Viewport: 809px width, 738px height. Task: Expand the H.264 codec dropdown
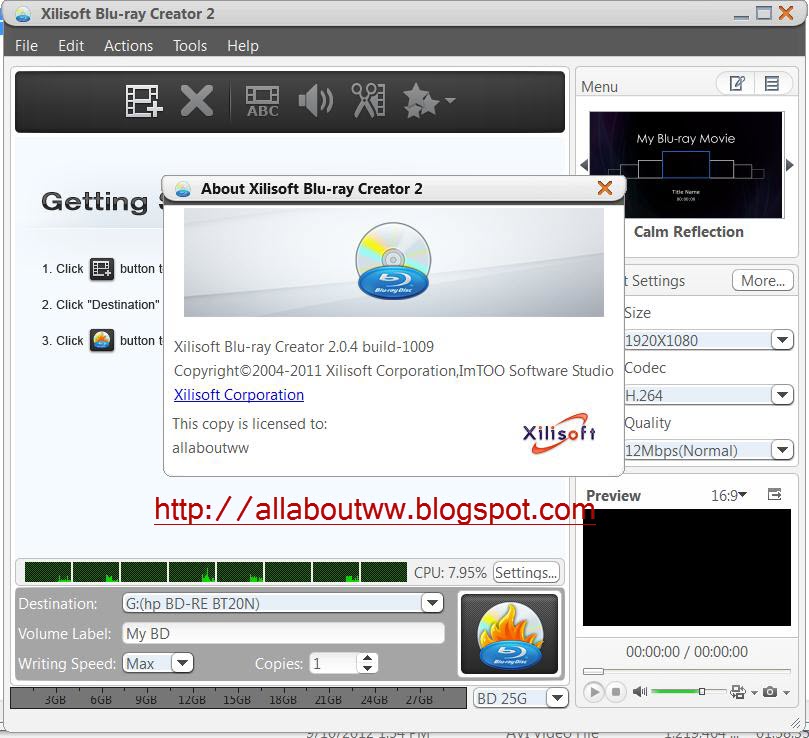pos(782,395)
